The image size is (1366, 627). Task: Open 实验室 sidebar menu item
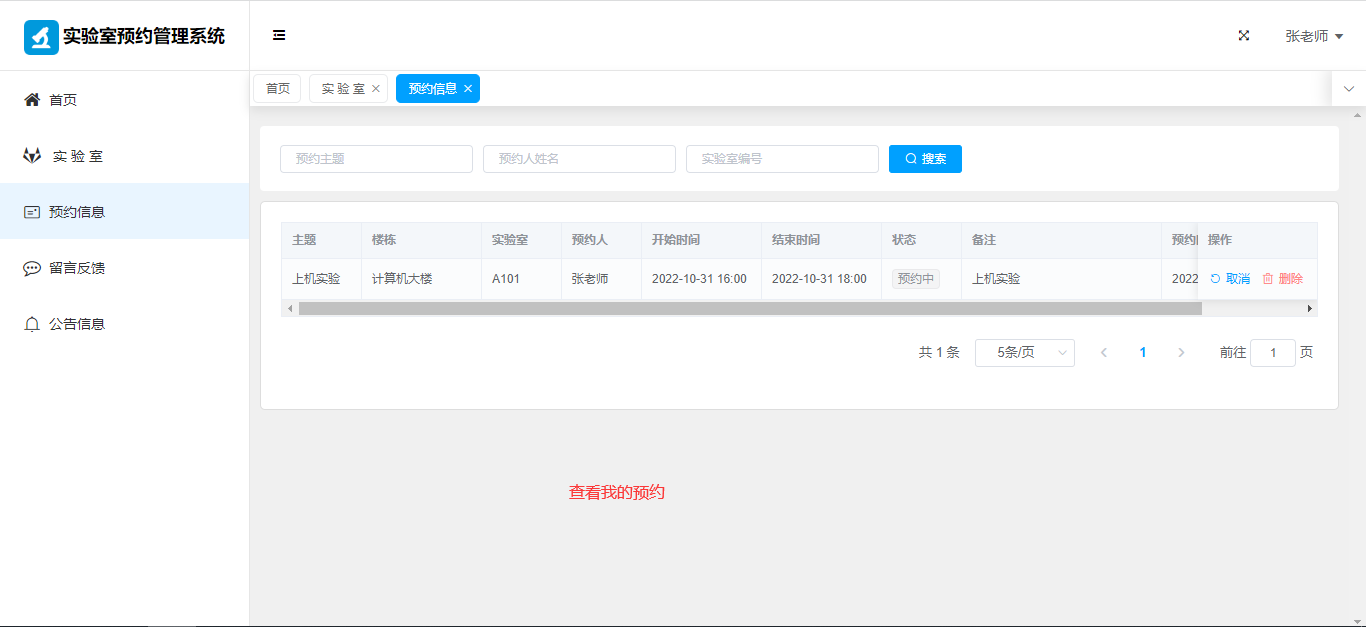tap(77, 156)
